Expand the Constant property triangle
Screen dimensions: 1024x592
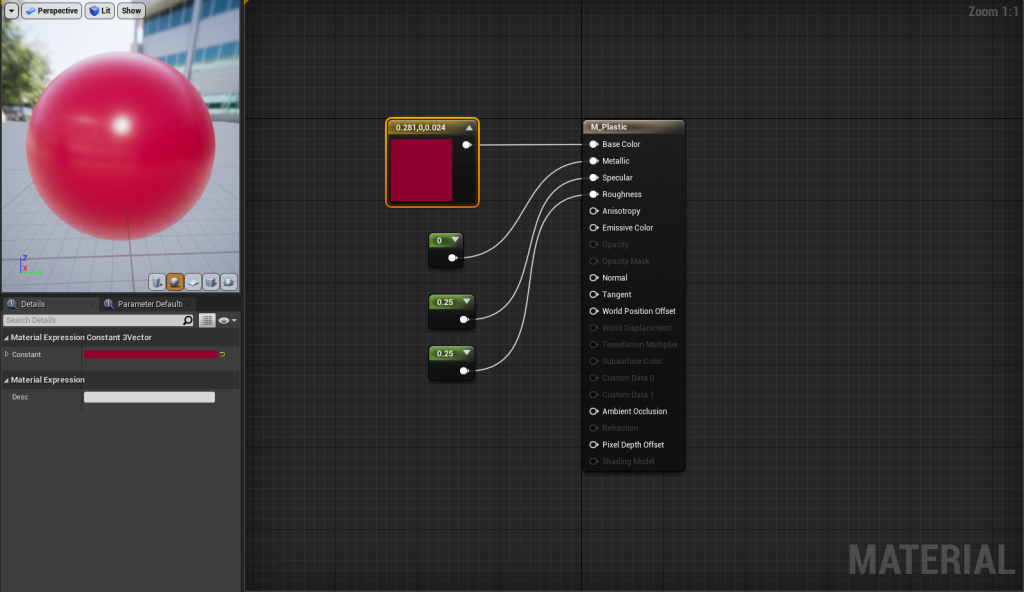point(7,354)
